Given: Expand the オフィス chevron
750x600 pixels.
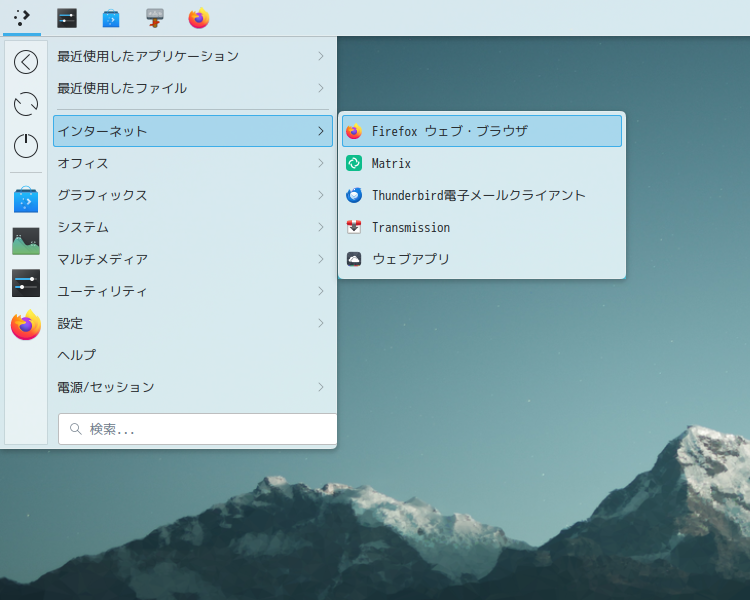Looking at the screenshot, I should pos(321,163).
